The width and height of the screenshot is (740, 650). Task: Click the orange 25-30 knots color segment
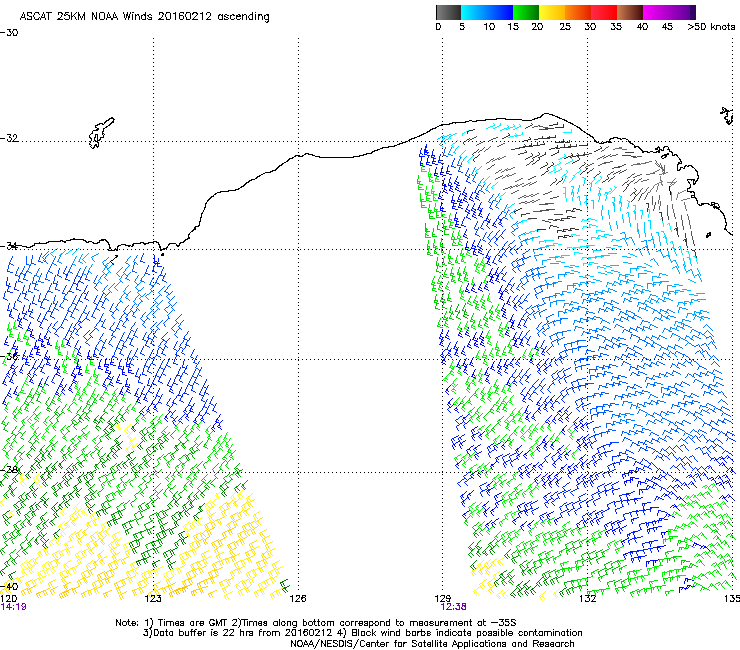578,12
